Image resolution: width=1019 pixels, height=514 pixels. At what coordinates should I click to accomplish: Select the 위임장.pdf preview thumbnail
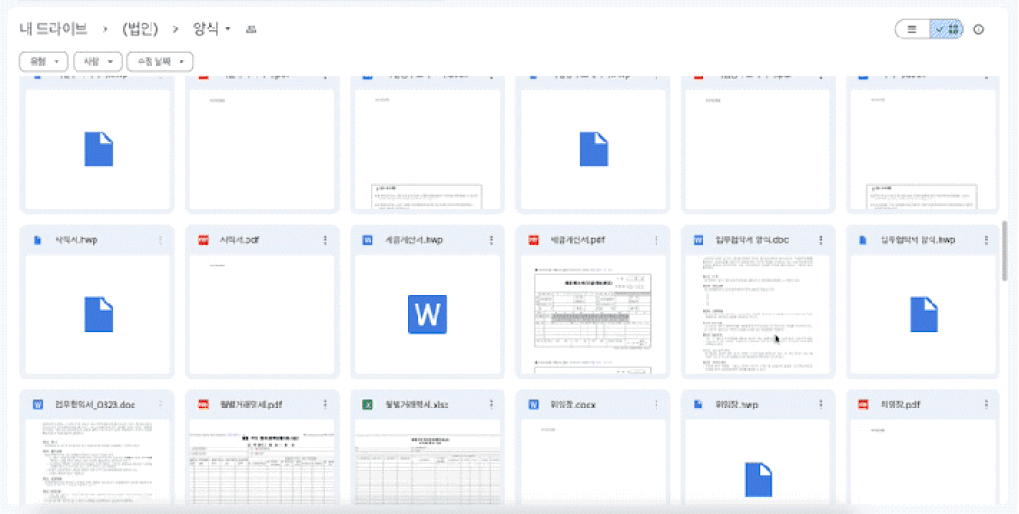[923, 462]
